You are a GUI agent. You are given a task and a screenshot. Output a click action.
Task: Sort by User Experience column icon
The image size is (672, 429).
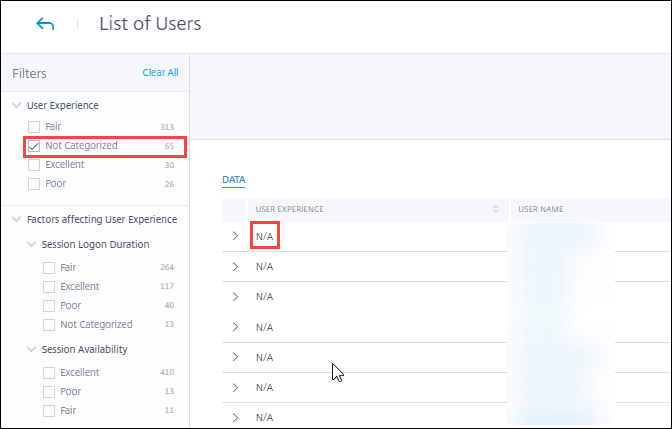pos(496,209)
